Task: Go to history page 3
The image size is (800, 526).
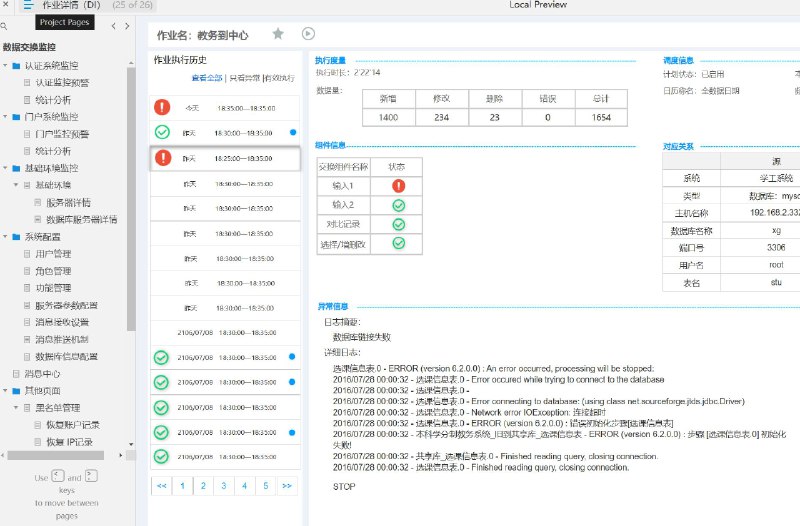Action: tap(224, 486)
